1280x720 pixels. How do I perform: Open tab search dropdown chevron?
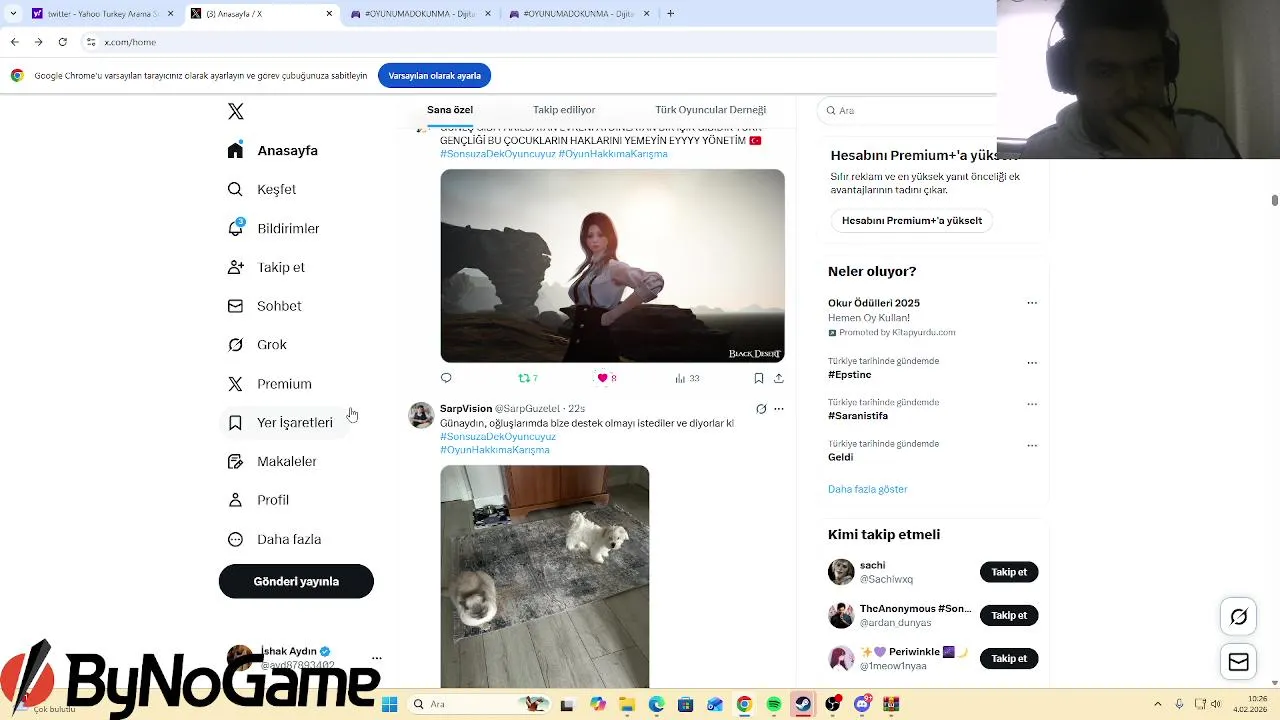pos(12,14)
